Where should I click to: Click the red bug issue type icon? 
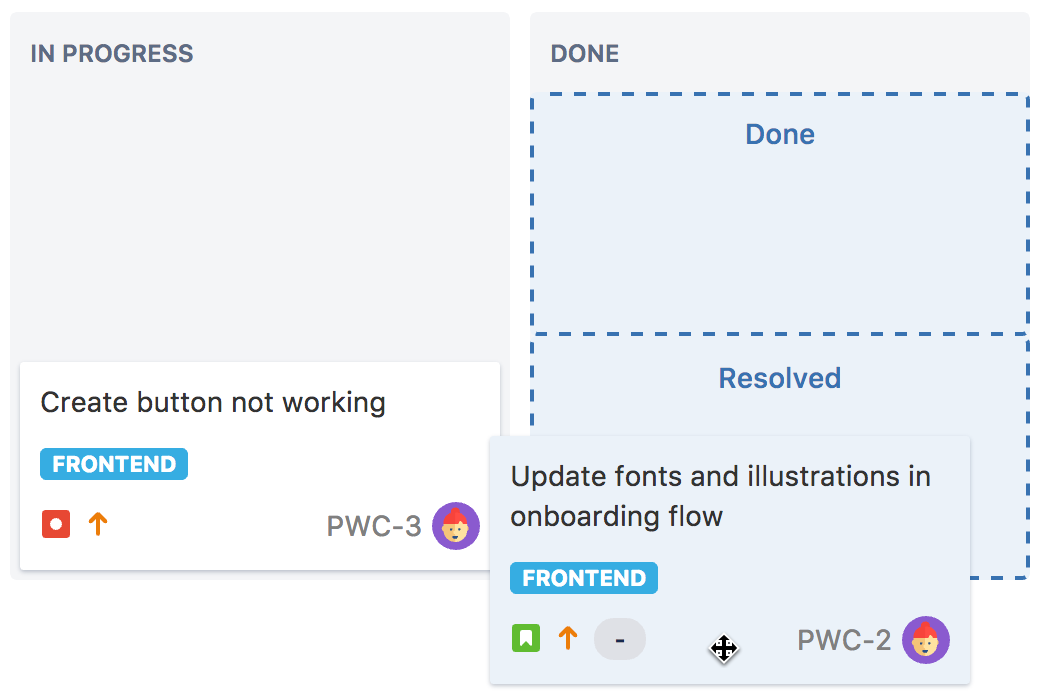coord(56,524)
